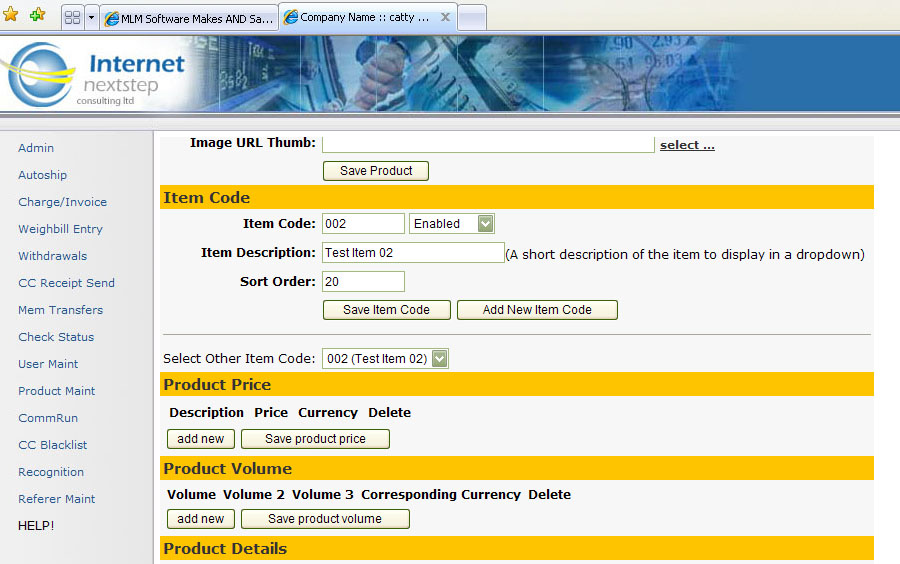
Task: Click the Add to Favorites icon
Action: pyautogui.click(x=37, y=15)
